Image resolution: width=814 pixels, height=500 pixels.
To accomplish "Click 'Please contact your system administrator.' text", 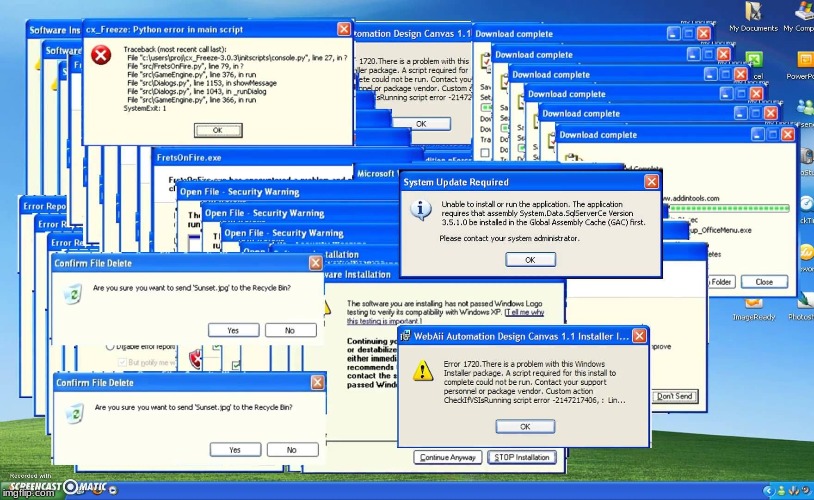I will (x=509, y=238).
